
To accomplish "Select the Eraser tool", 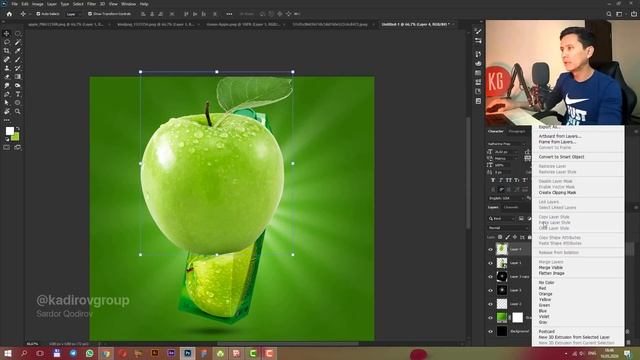I will 7,77.
